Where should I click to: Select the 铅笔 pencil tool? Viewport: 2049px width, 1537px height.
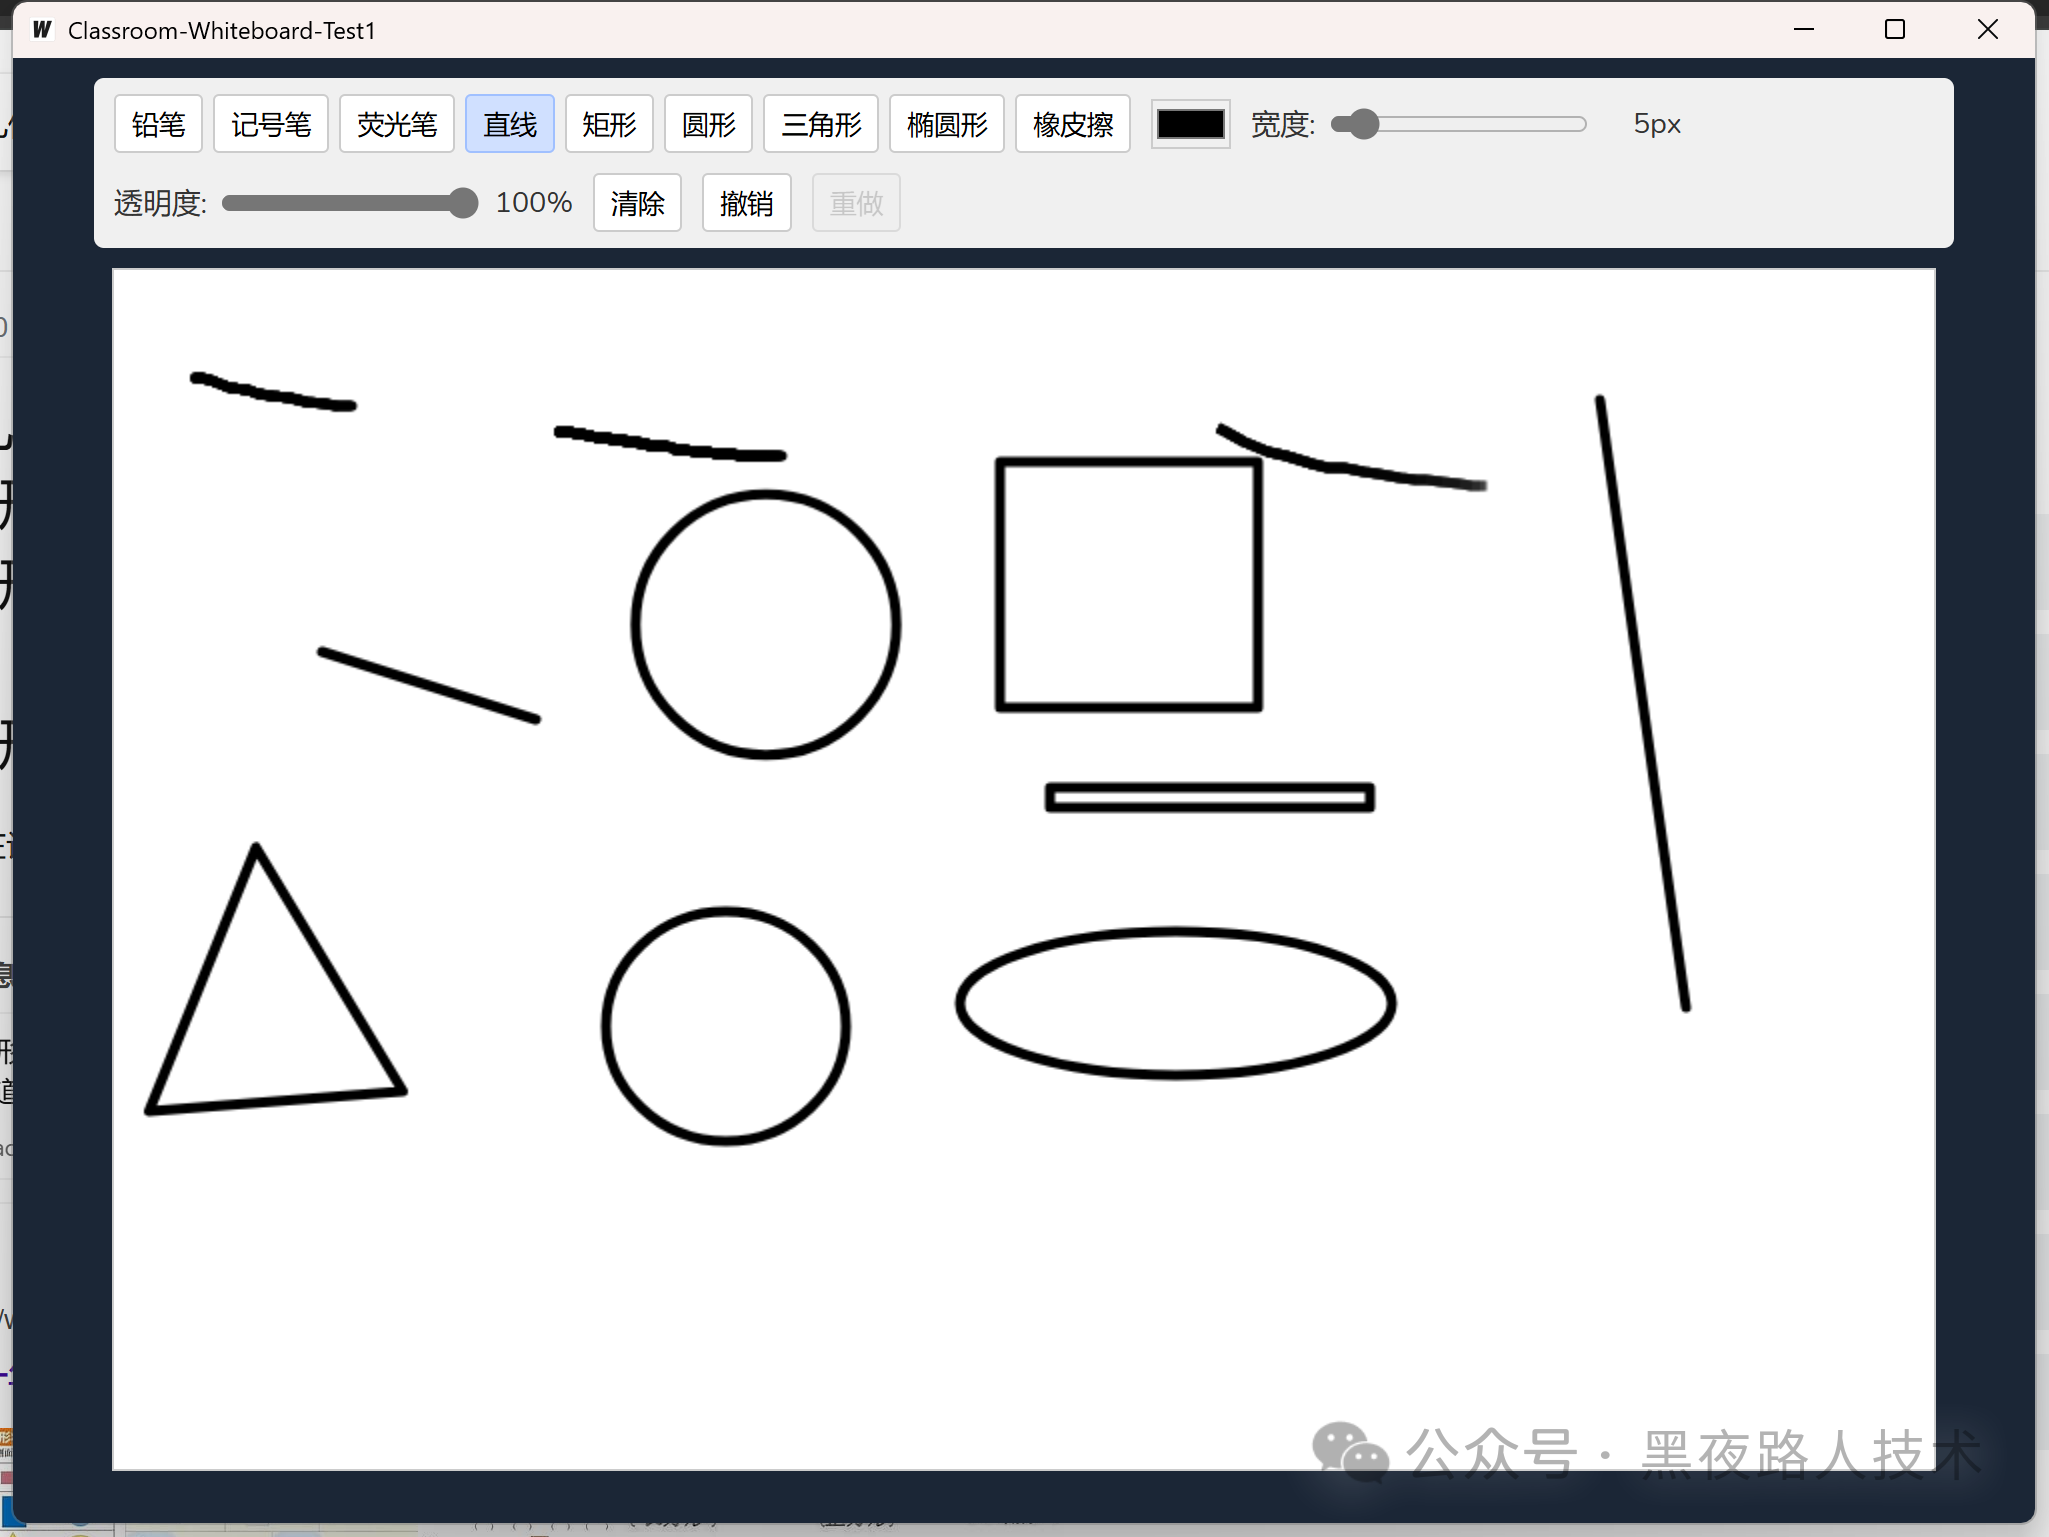[x=158, y=124]
